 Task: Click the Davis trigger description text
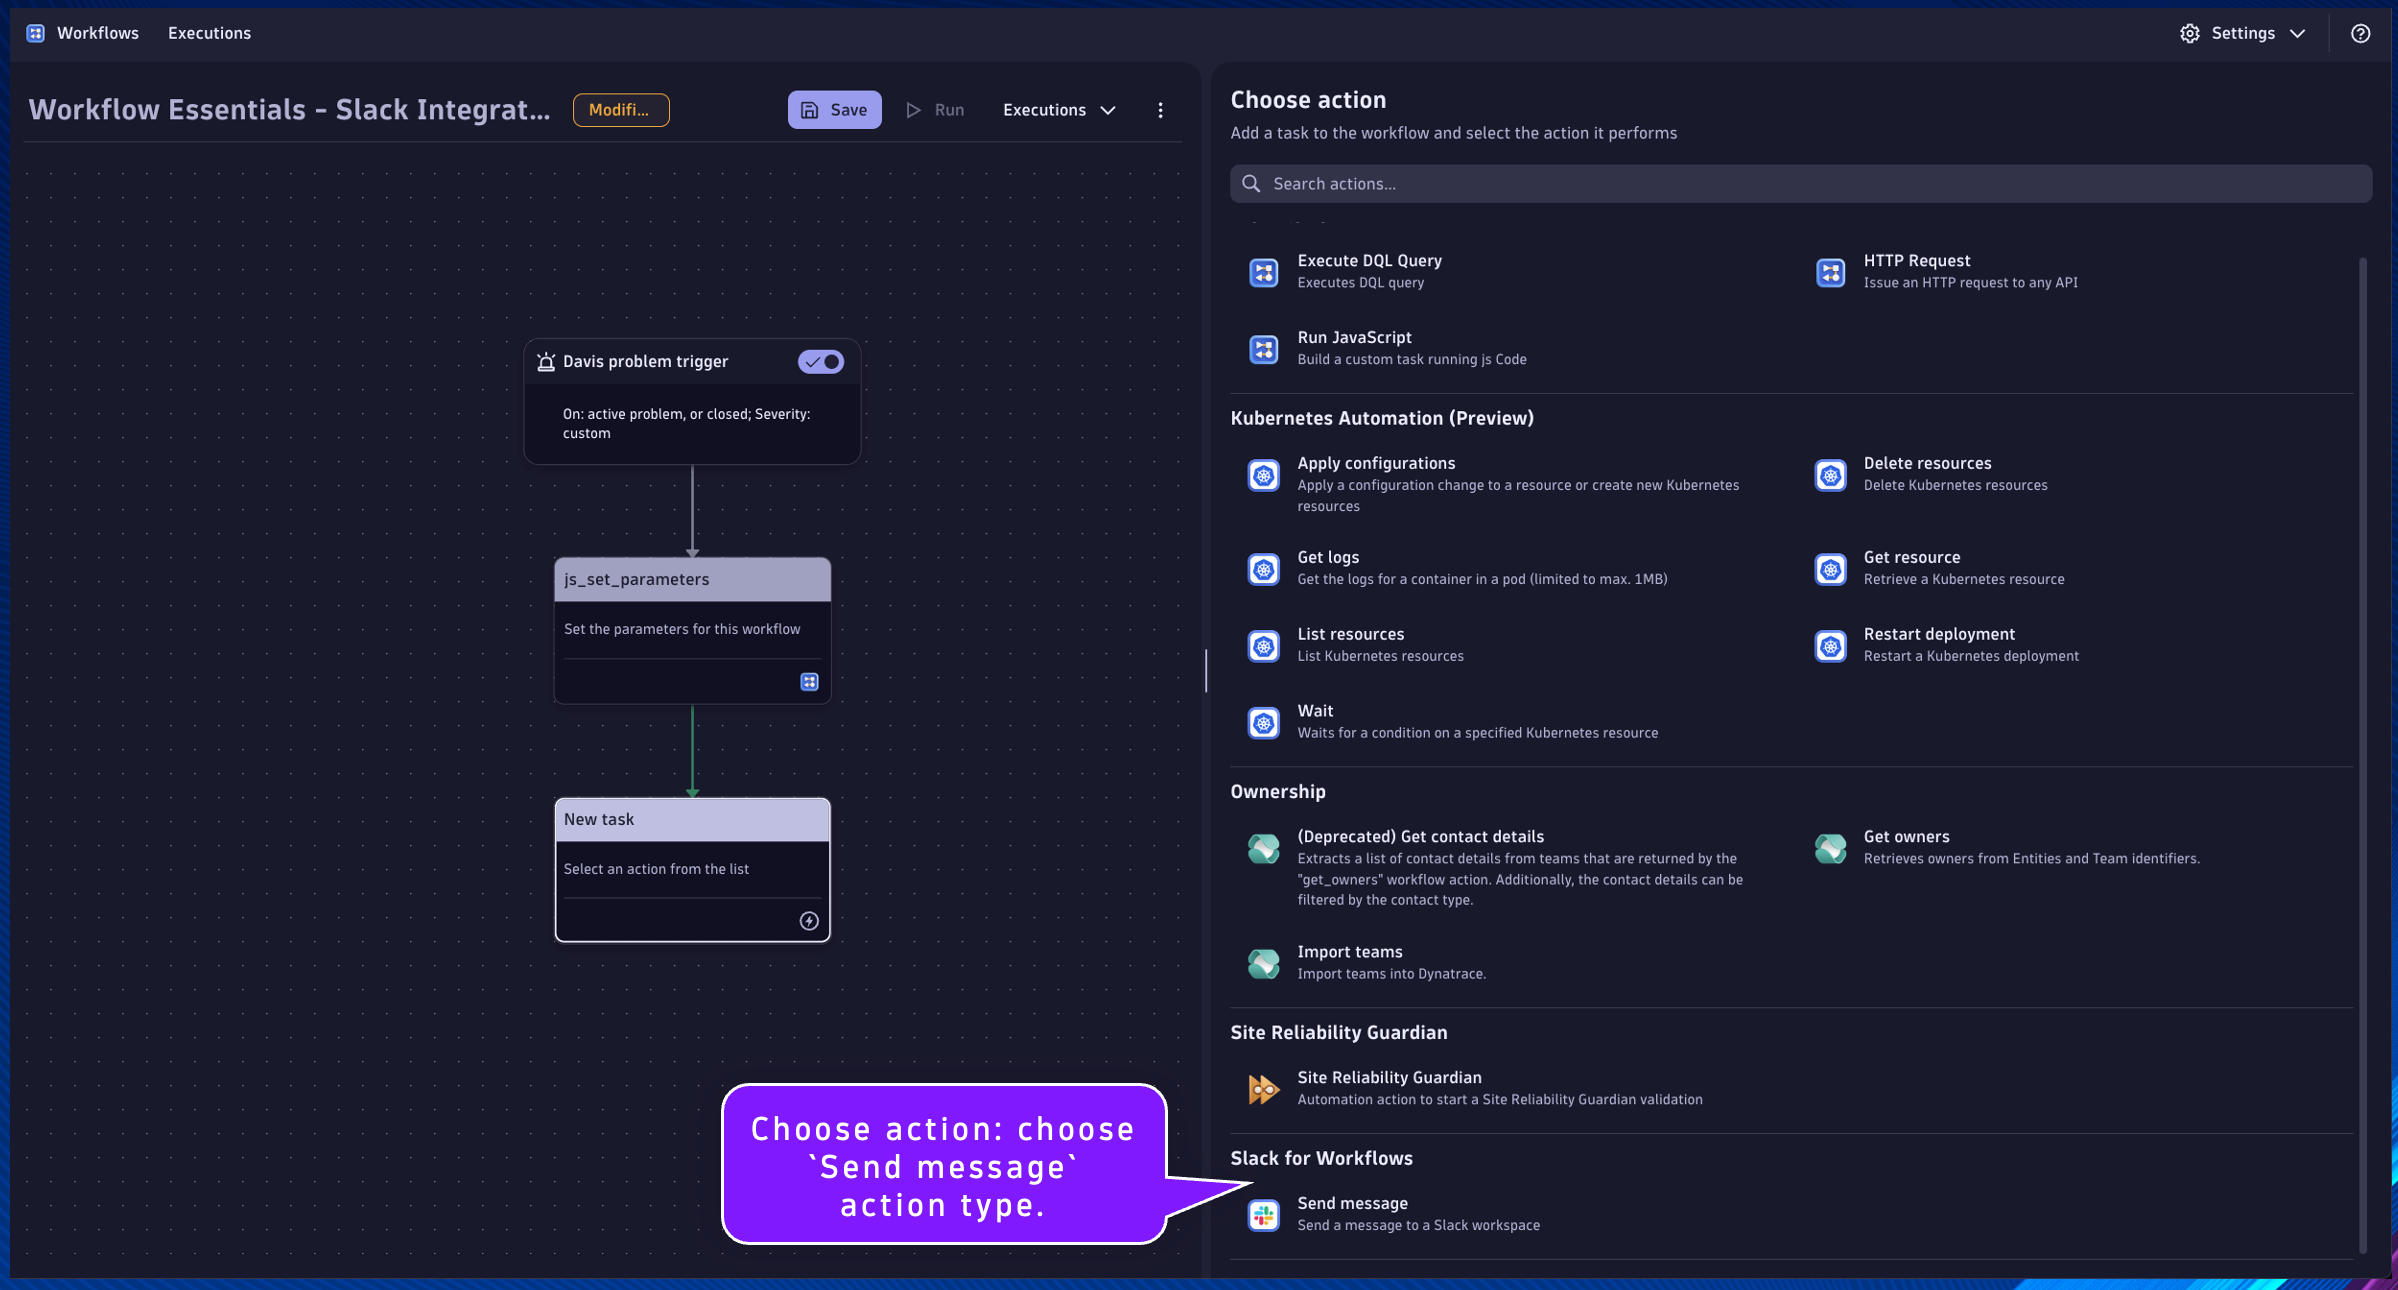click(x=686, y=424)
